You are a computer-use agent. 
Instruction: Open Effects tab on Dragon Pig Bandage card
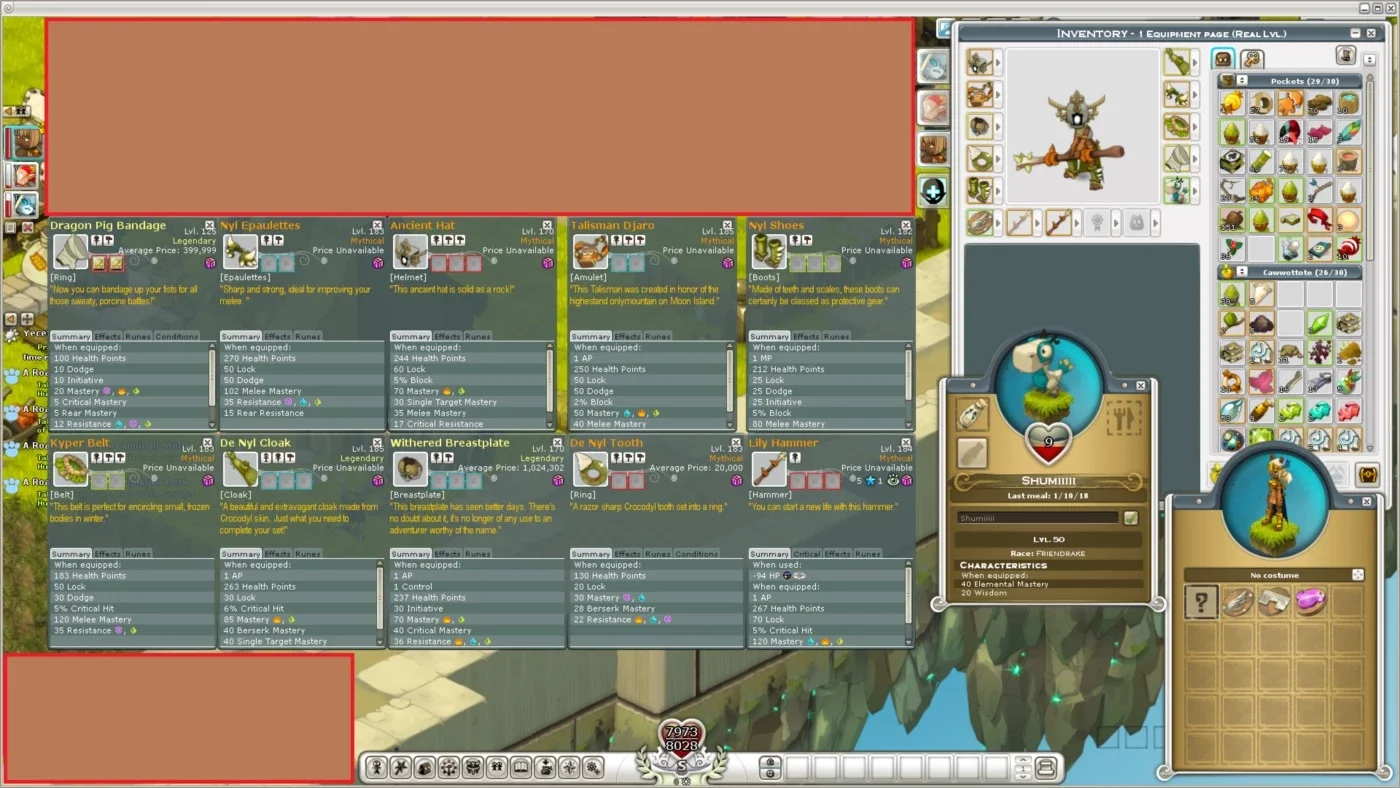107,336
